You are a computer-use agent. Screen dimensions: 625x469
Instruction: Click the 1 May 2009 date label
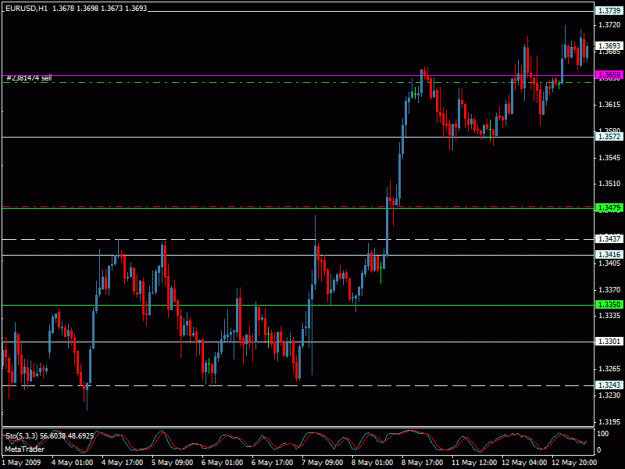pos(22,463)
